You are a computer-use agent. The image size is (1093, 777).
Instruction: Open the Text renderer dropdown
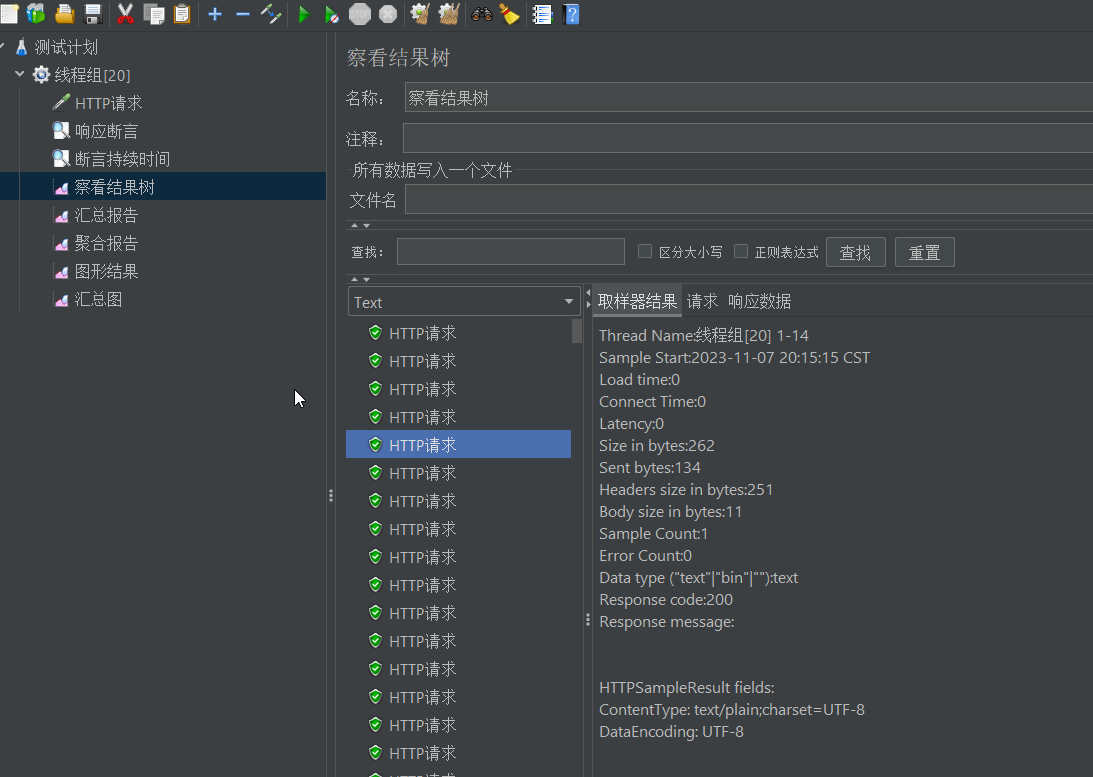click(464, 302)
